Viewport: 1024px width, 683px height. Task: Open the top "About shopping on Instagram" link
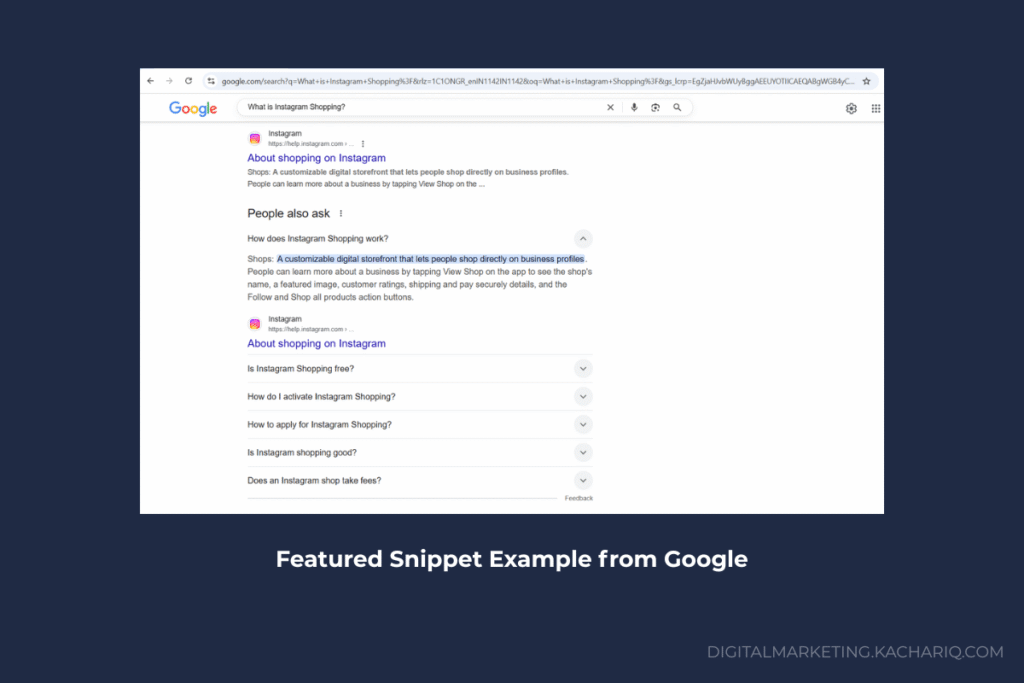click(x=316, y=158)
